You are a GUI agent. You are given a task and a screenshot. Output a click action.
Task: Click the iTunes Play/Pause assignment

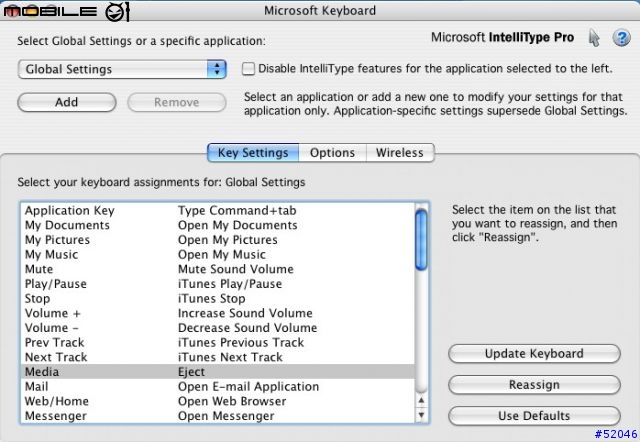230,284
